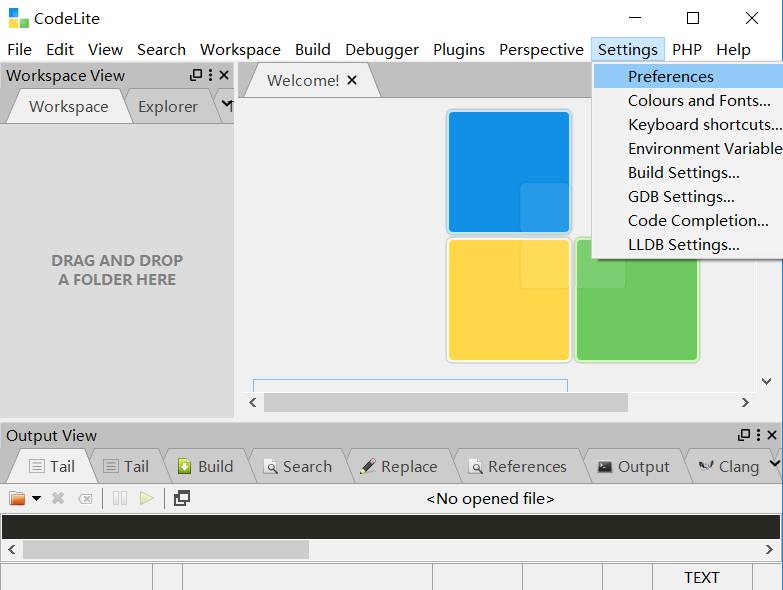Click the play/resume icon in Tail toolbar
This screenshot has height=590, width=783.
[x=147, y=498]
